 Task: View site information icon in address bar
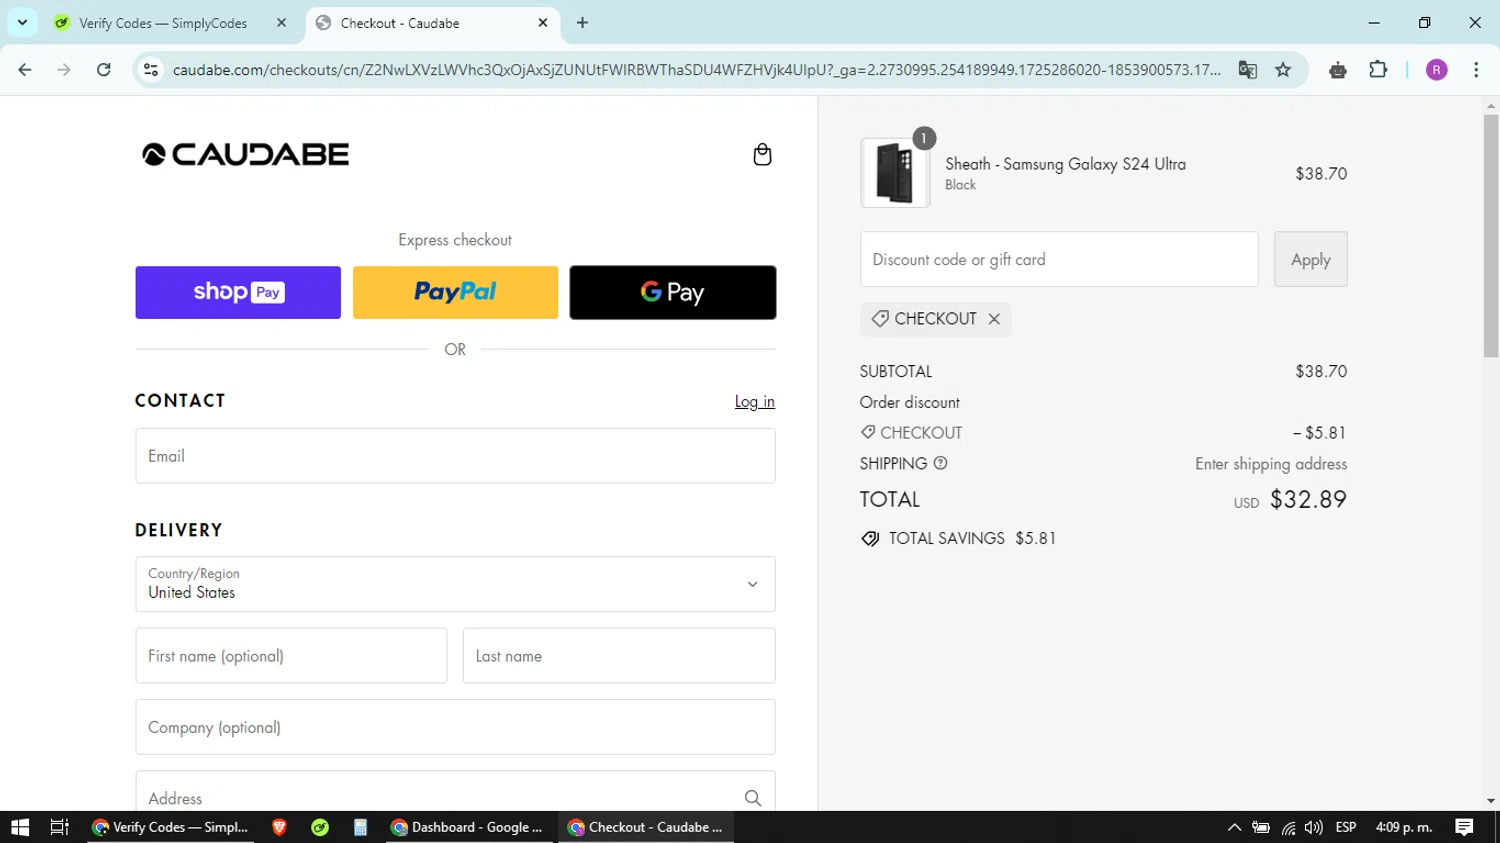pyautogui.click(x=151, y=70)
